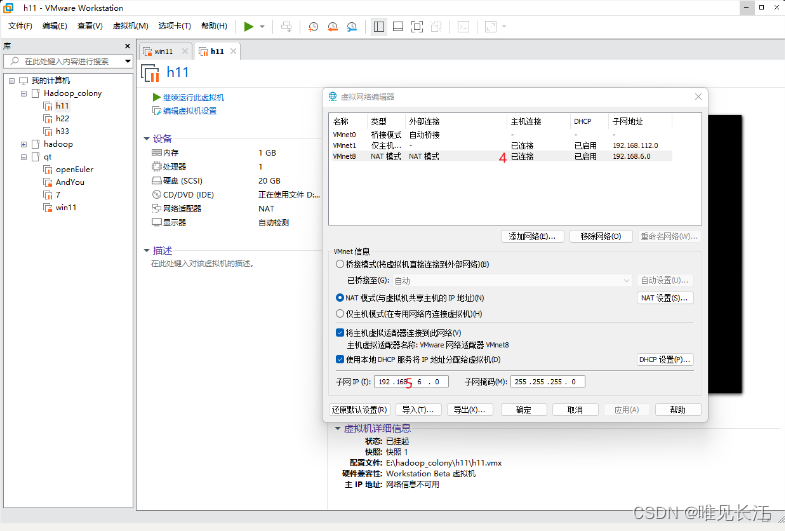Image resolution: width=785 pixels, height=531 pixels.
Task: Open DHCP 设置 button
Action: click(665, 359)
